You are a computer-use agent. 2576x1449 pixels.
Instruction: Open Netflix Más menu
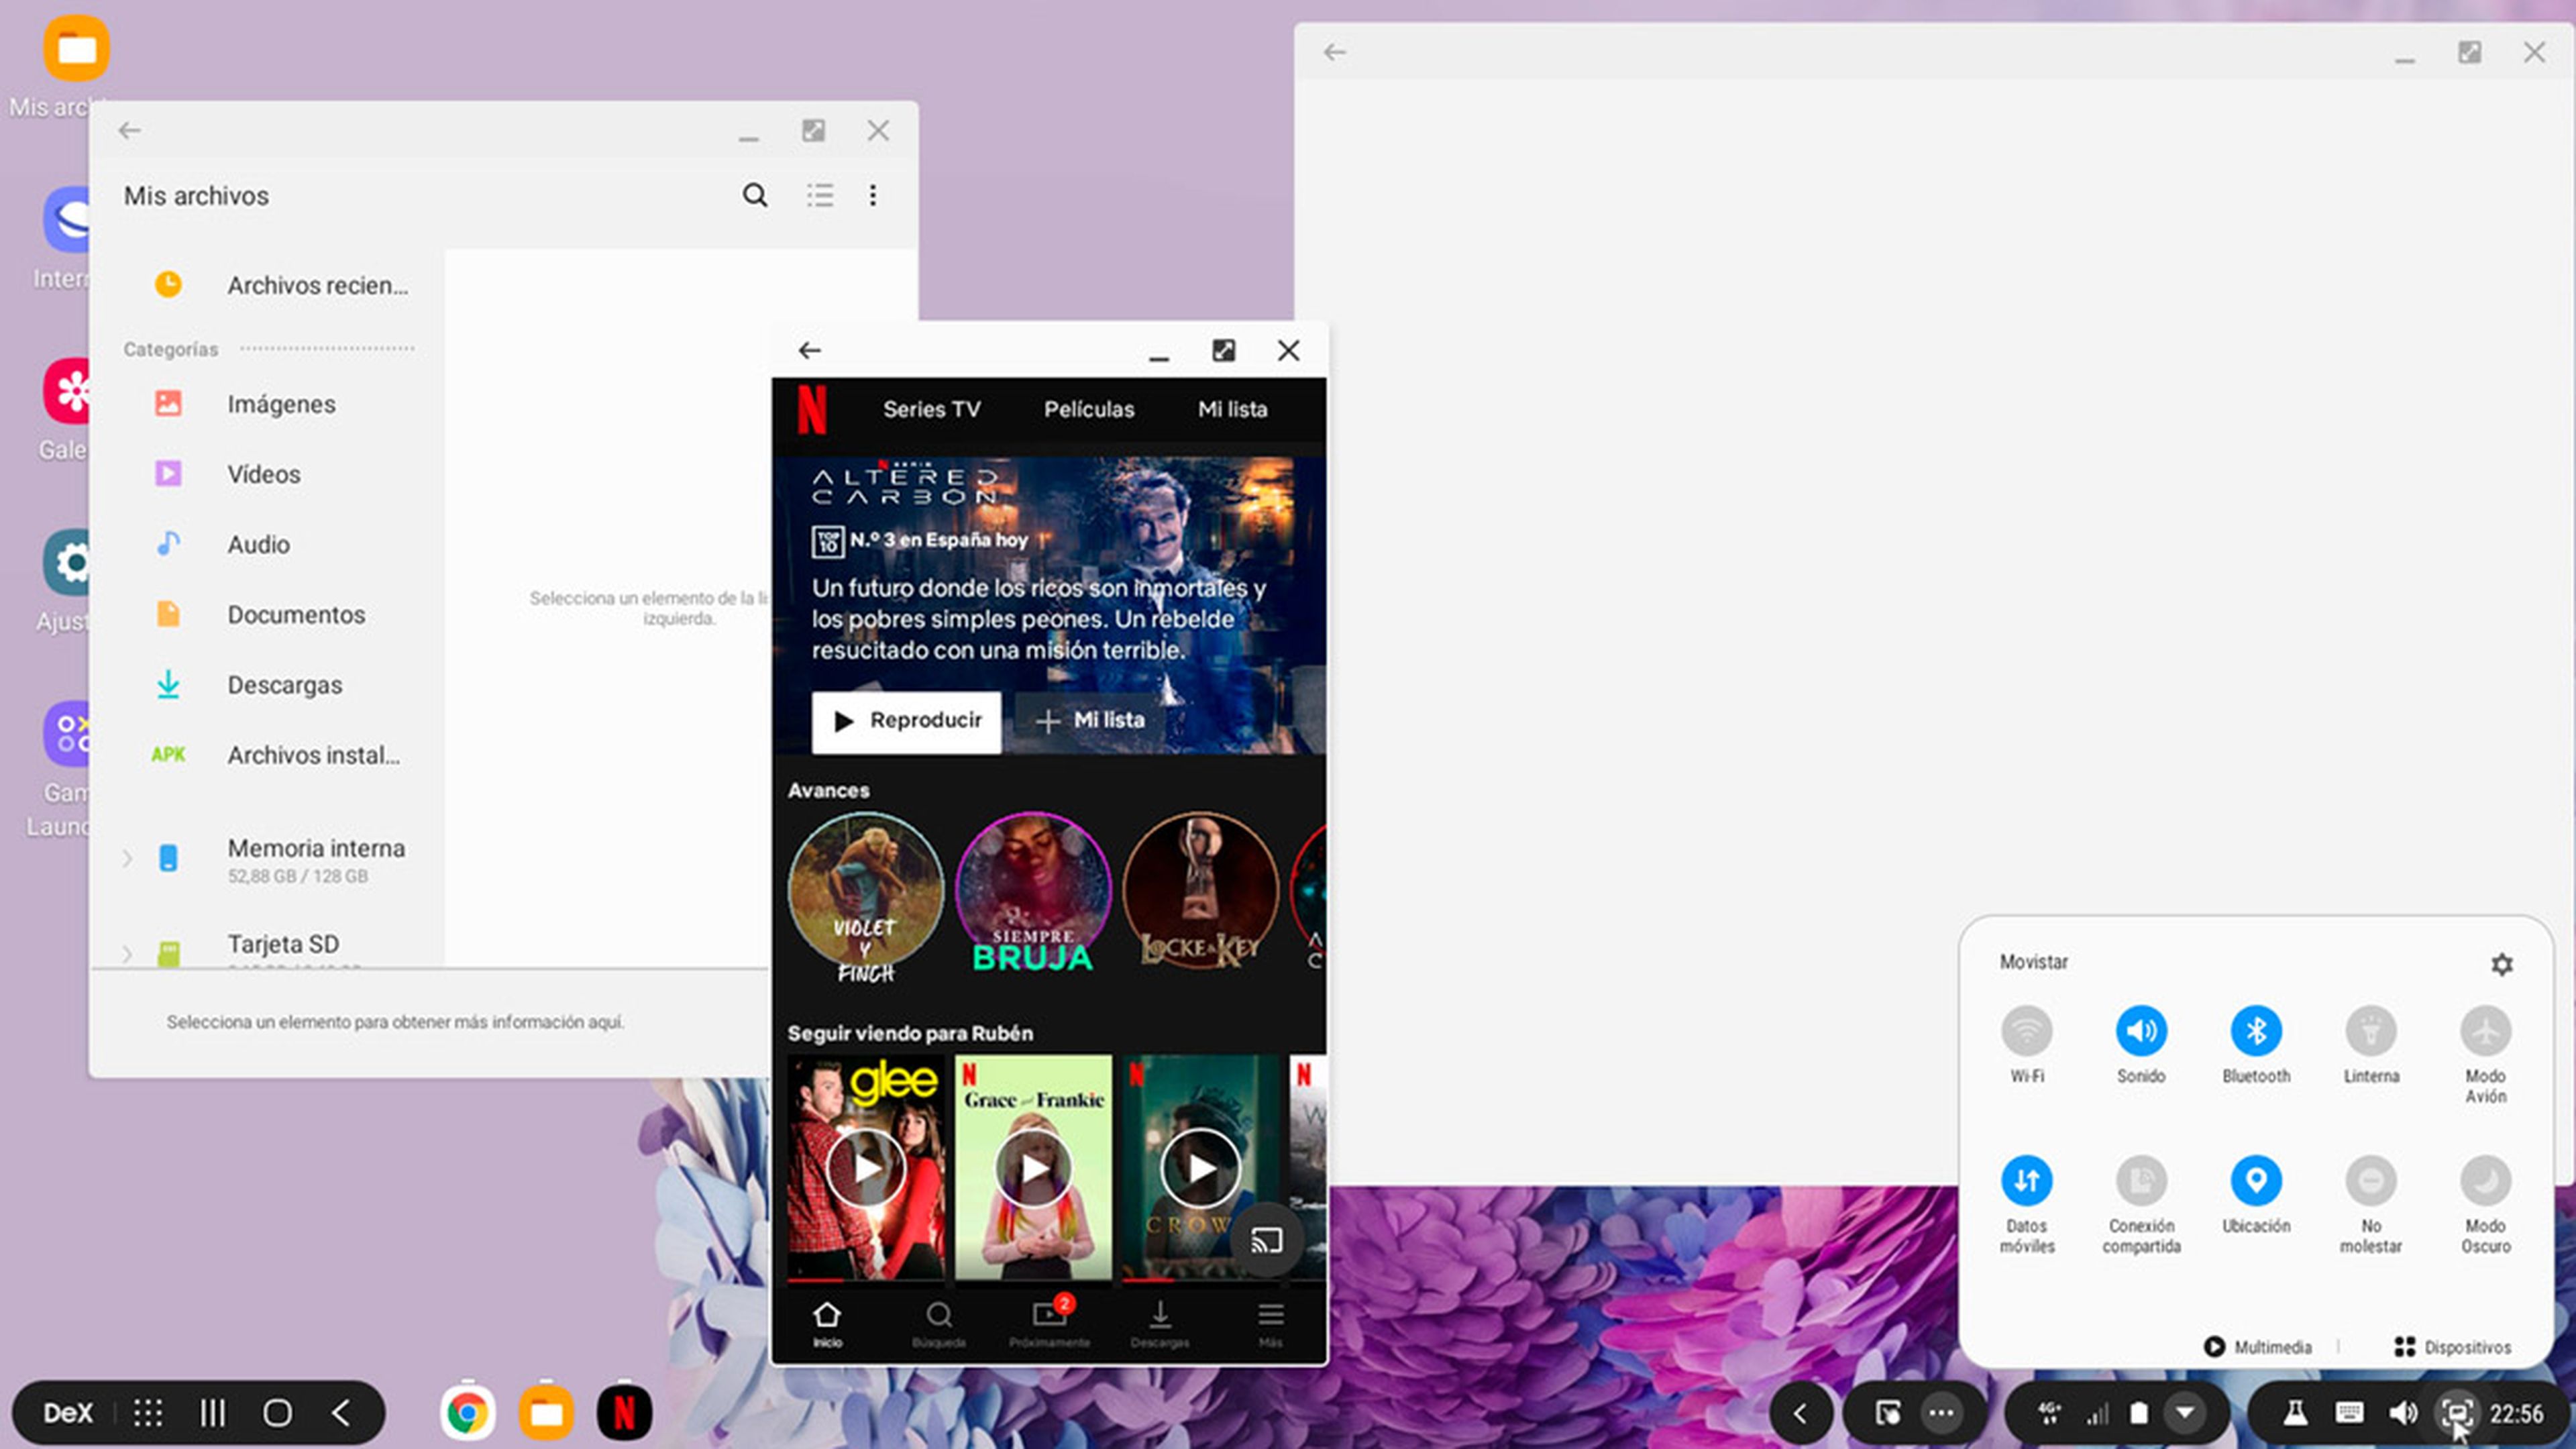click(1270, 1324)
